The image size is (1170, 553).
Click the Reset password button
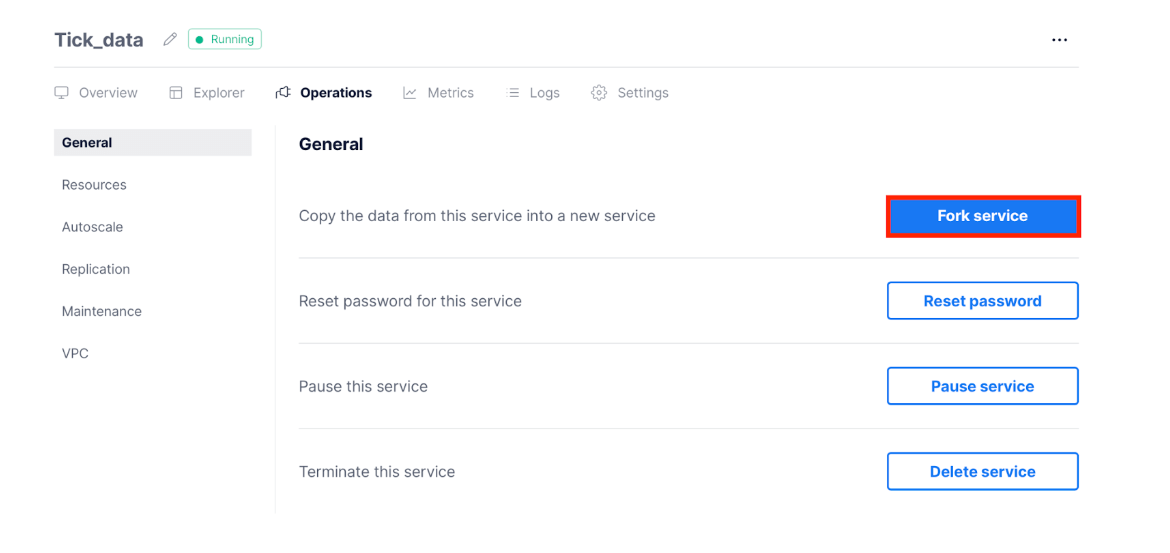(982, 301)
